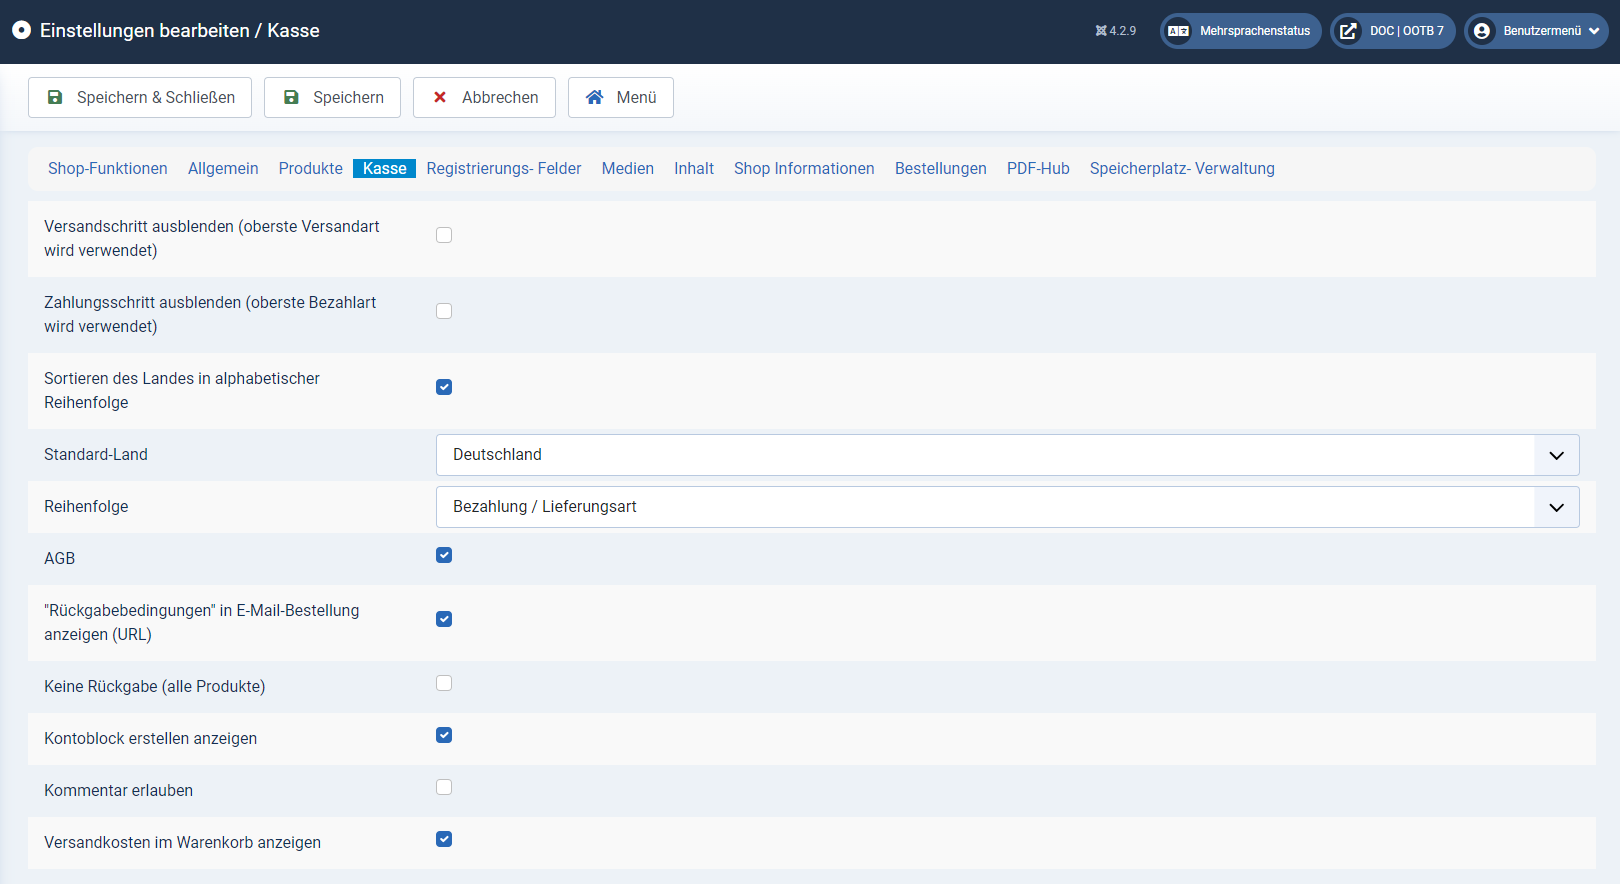This screenshot has height=884, width=1620.
Task: Click the Reihenfolge row label
Action: point(86,506)
